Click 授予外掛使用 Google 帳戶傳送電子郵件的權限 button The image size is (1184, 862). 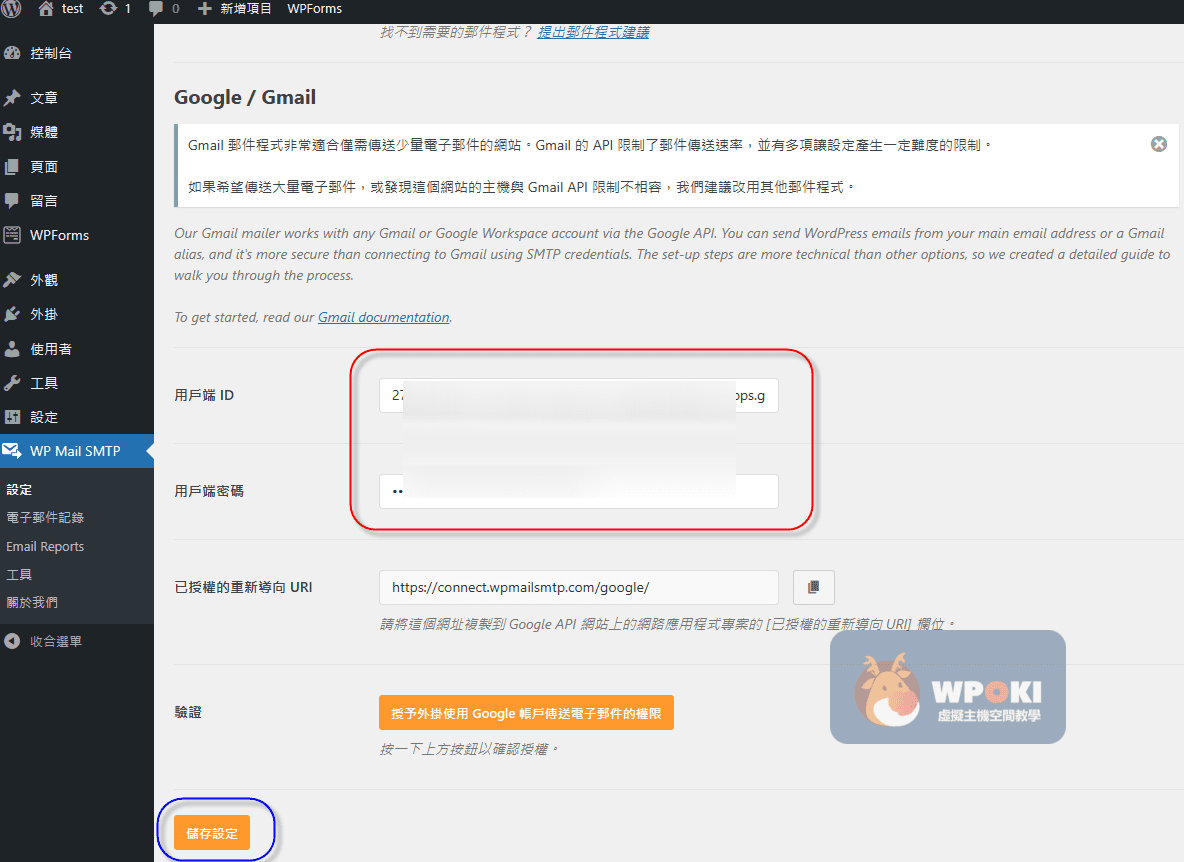tap(526, 713)
